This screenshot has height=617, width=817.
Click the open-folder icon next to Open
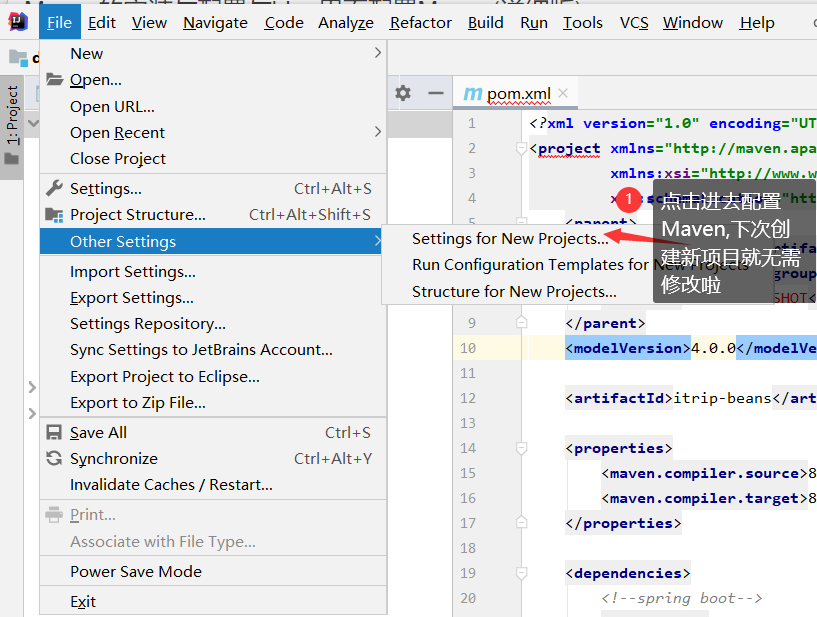tap(54, 80)
